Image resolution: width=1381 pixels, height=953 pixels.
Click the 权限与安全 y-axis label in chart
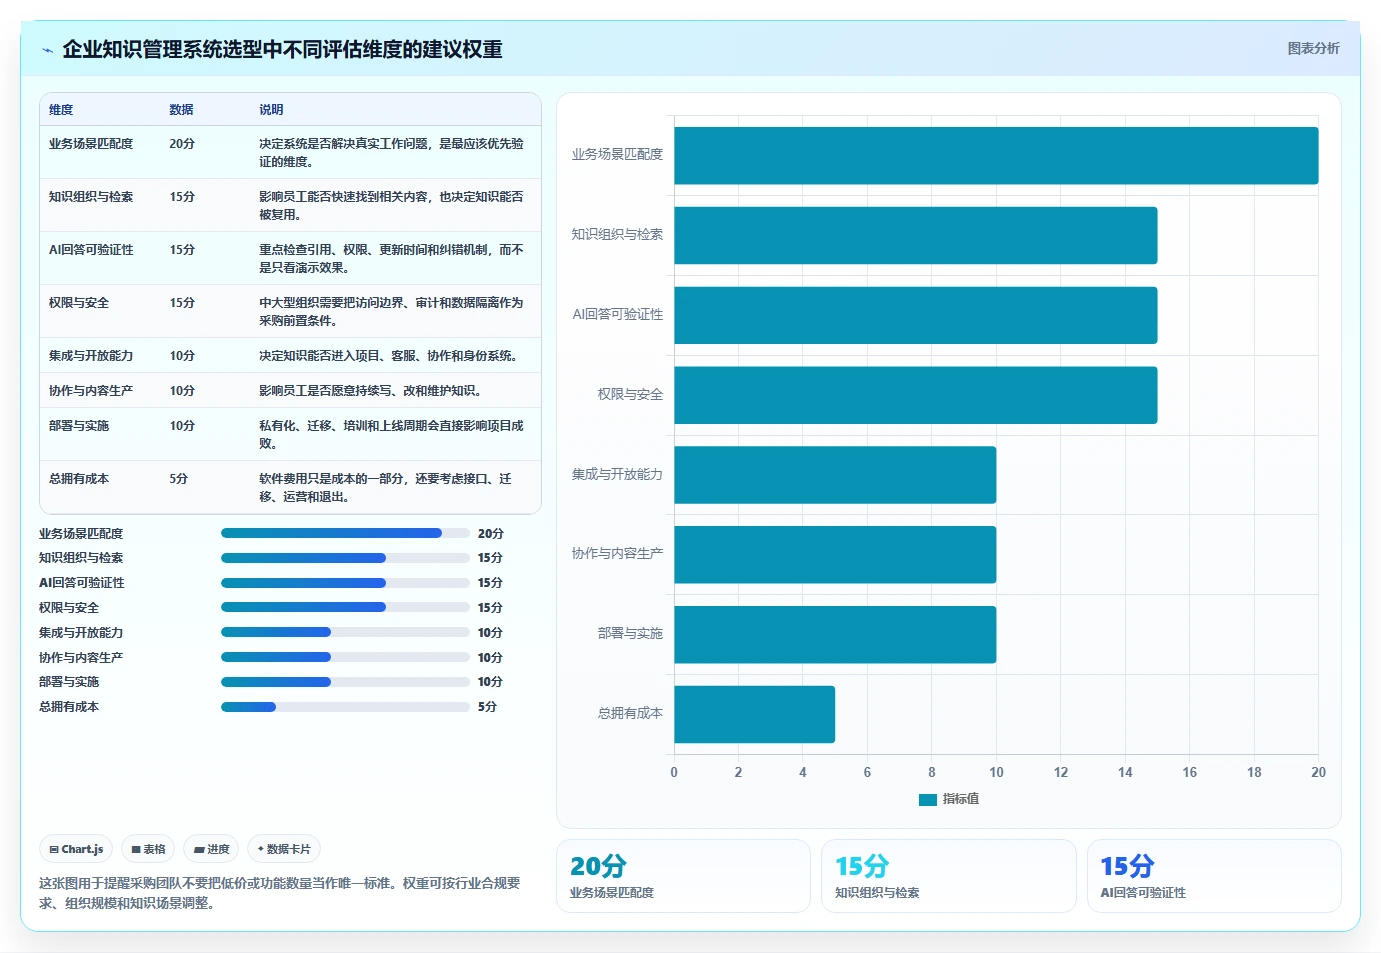point(630,394)
